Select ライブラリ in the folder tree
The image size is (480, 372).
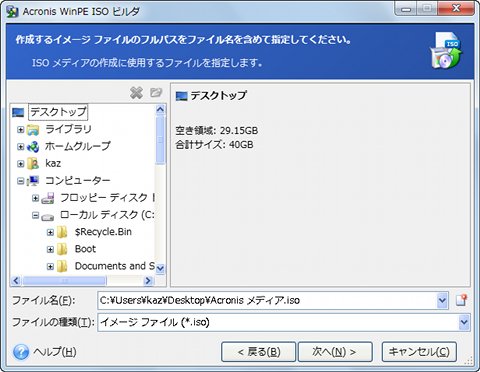68,129
